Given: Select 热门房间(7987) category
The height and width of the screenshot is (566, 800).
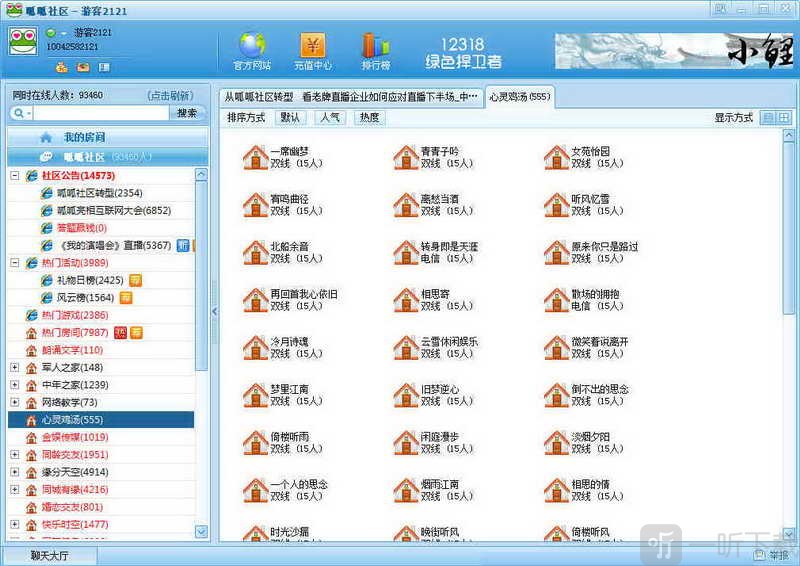Looking at the screenshot, I should 75,333.
